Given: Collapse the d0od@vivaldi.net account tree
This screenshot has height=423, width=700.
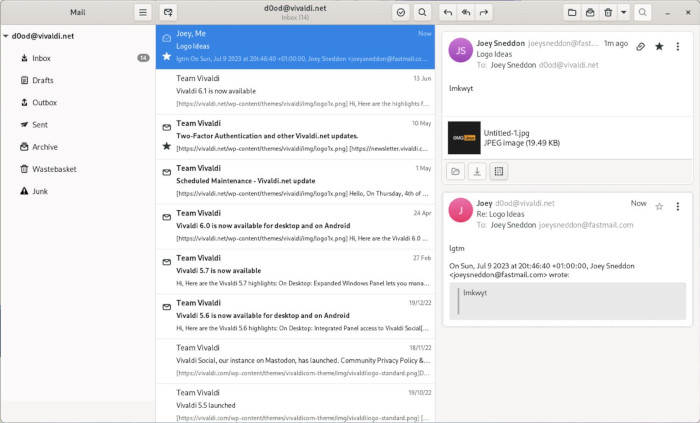Looking at the screenshot, I should [6, 36].
